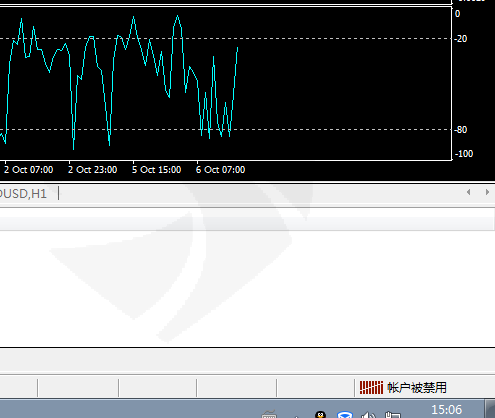Click the -80 indicator level label

[461, 130]
